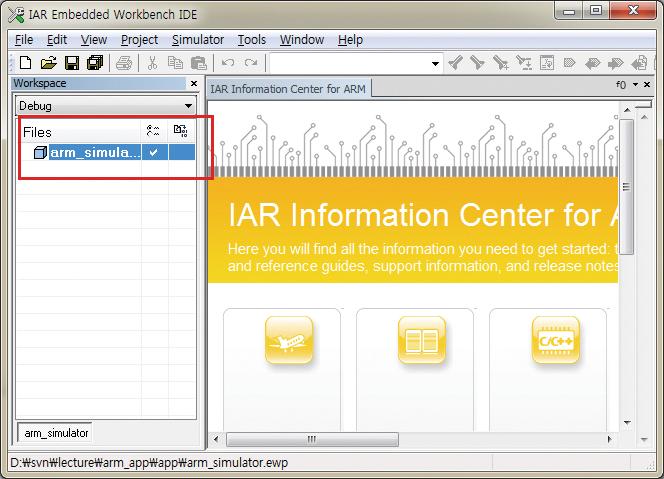The width and height of the screenshot is (664, 479).
Task: Open the View menu
Action: pyautogui.click(x=94, y=40)
